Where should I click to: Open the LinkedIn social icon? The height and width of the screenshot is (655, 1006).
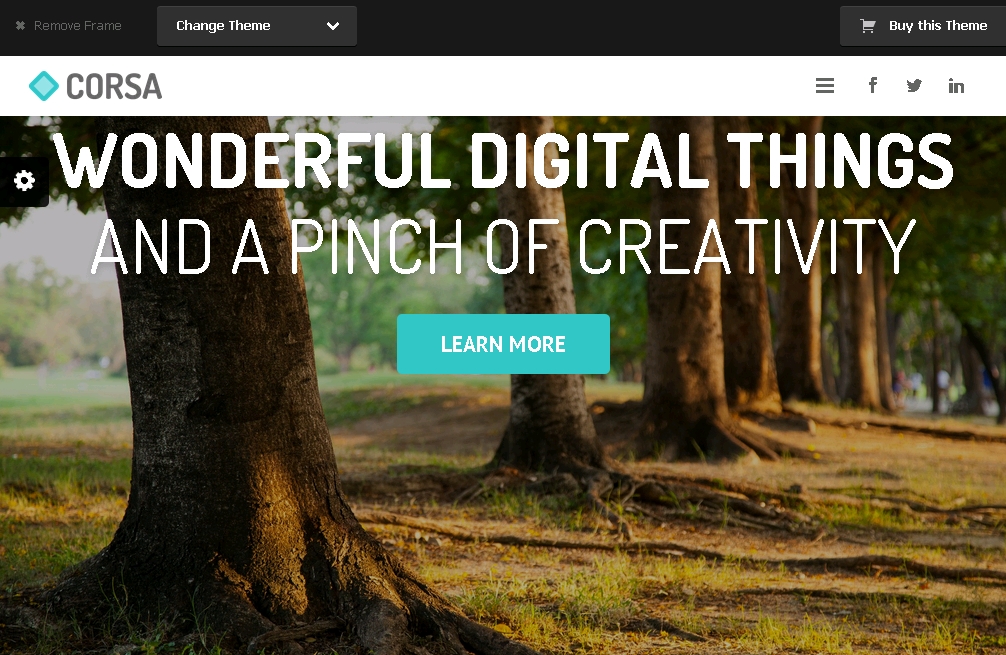[956, 85]
